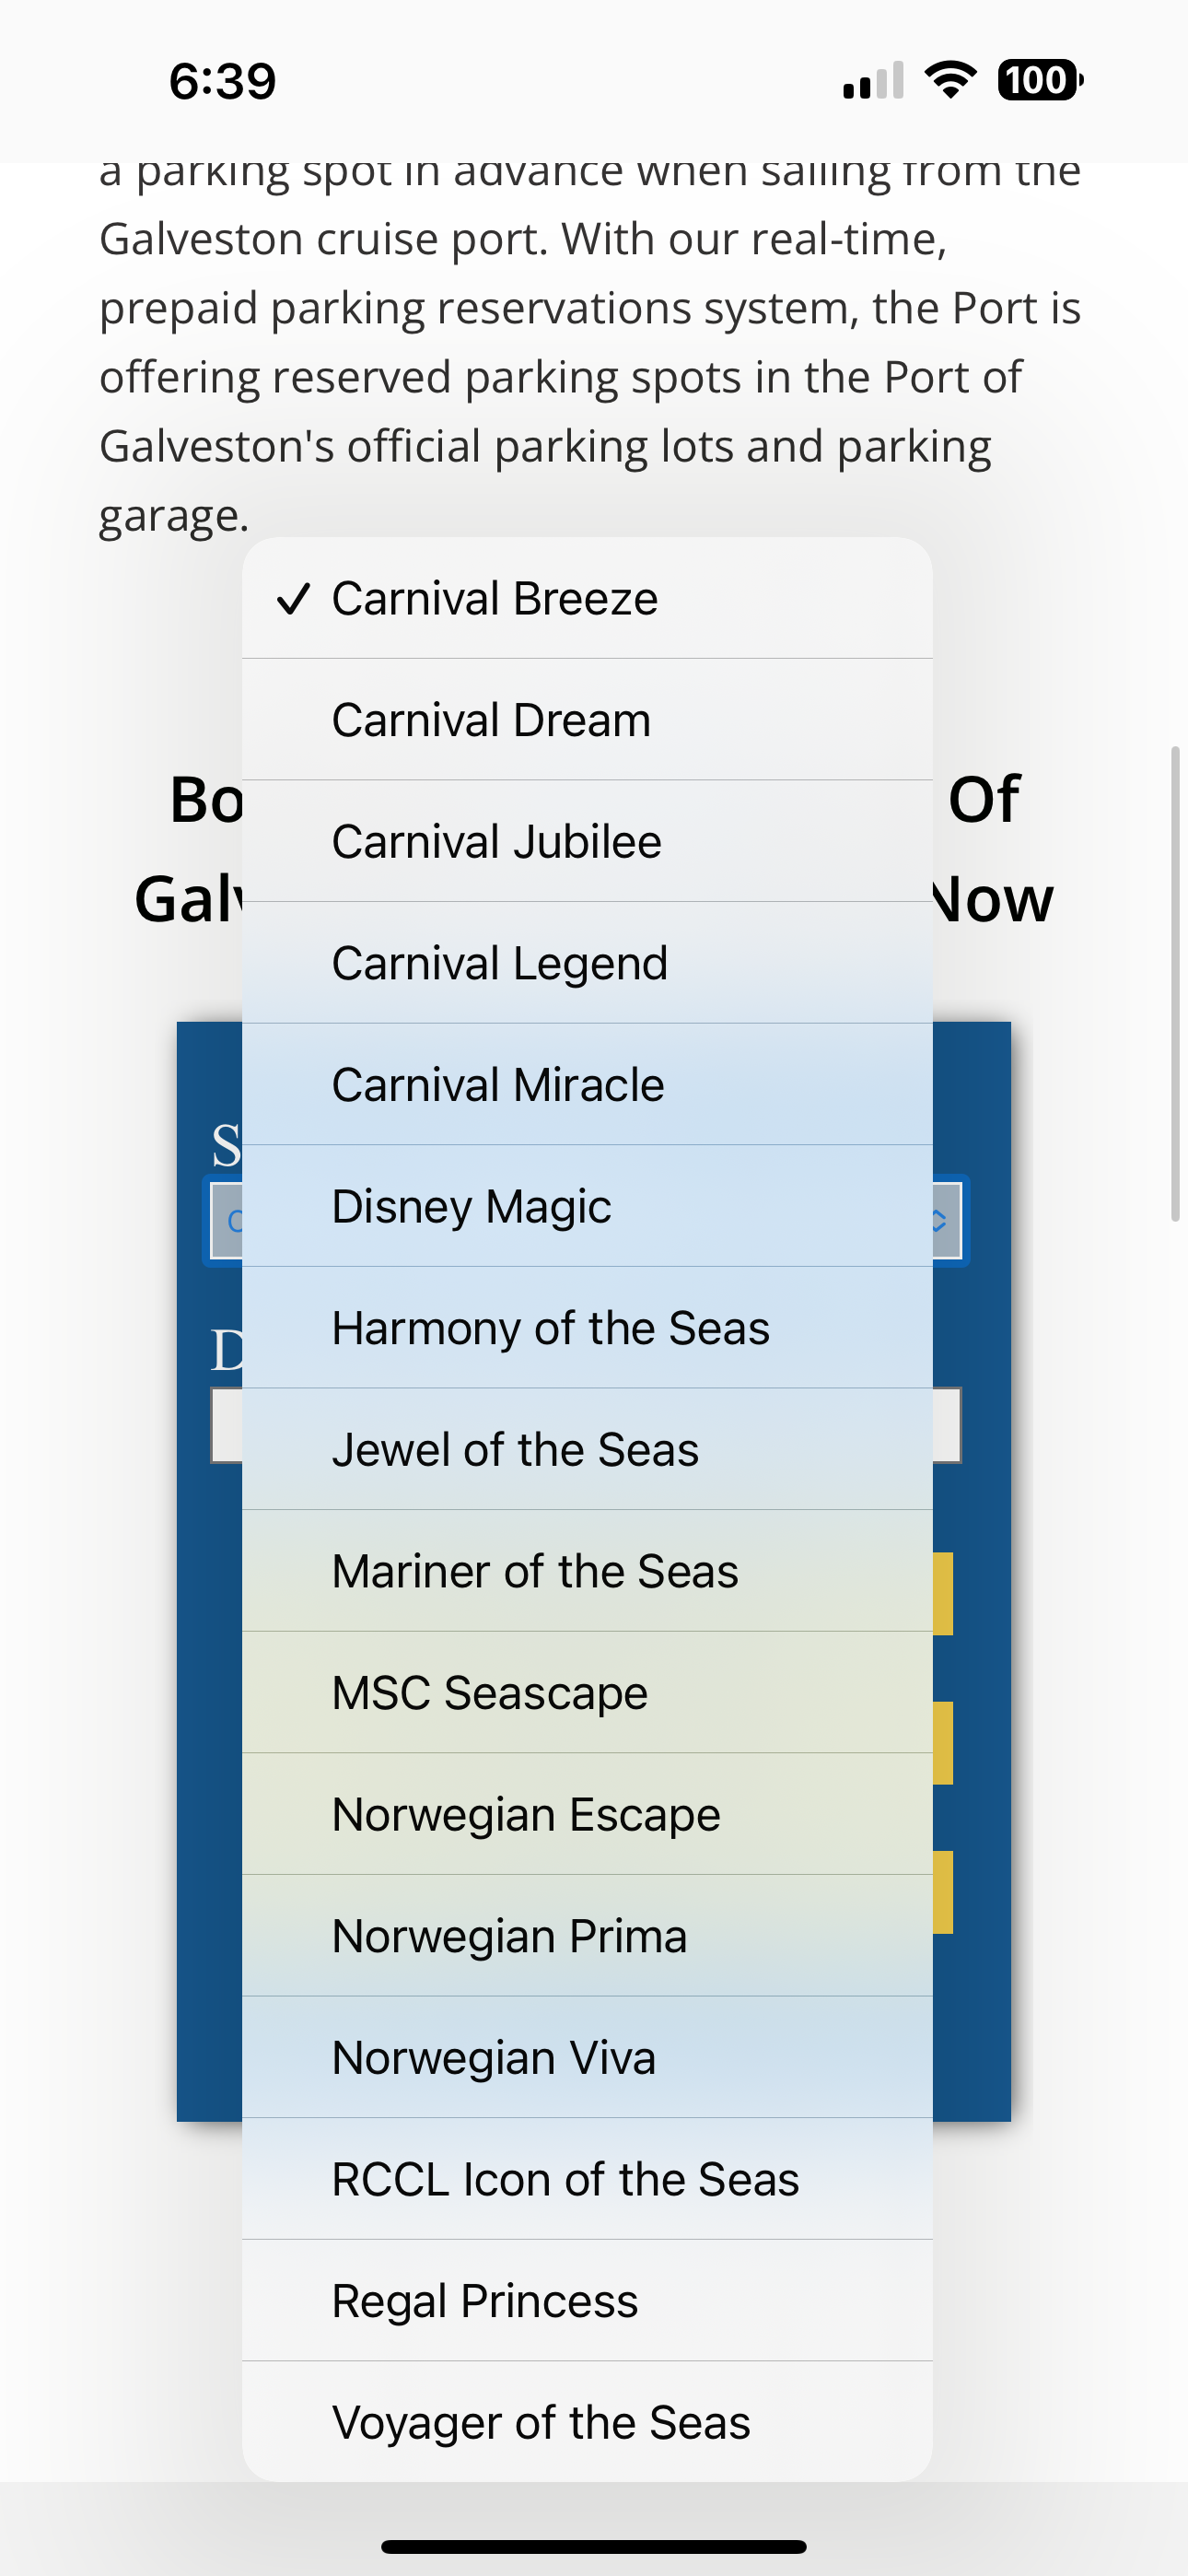Select Norwegian Escape ship
This screenshot has height=2576, width=1188.
tap(587, 1814)
